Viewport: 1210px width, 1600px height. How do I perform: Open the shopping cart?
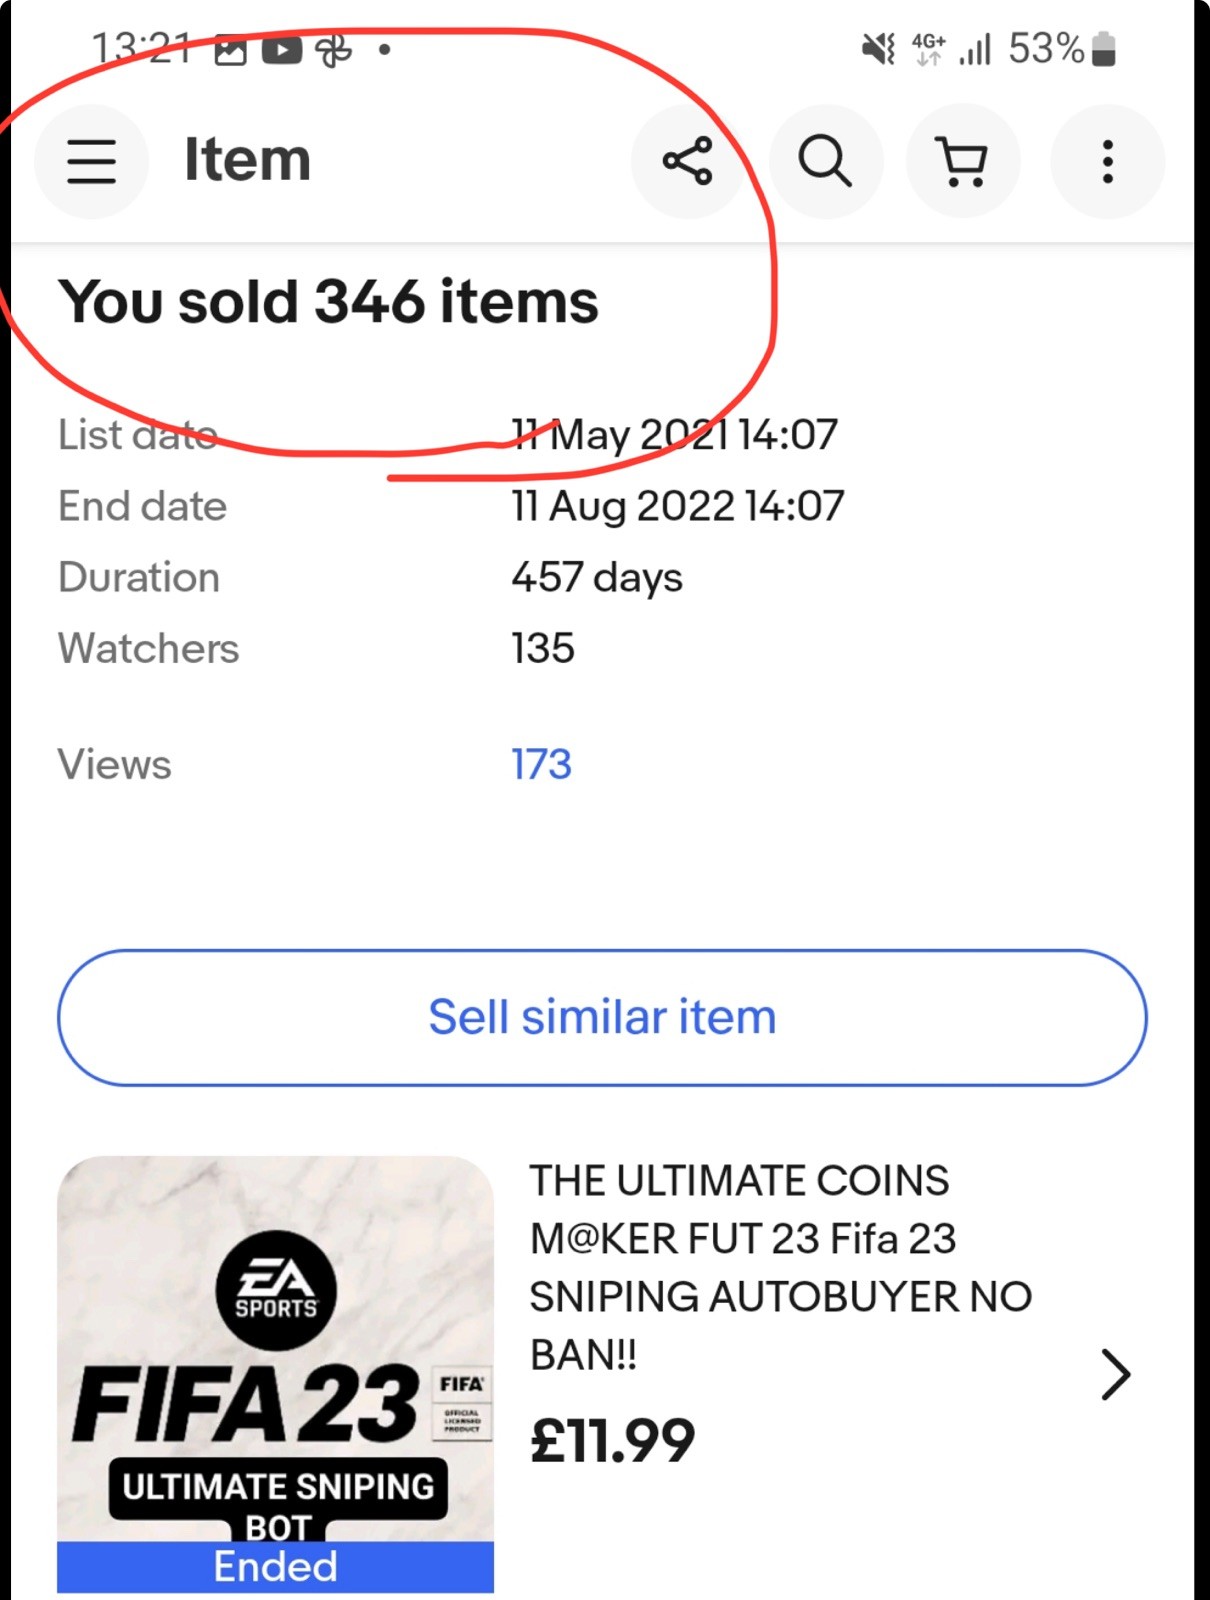(x=963, y=161)
